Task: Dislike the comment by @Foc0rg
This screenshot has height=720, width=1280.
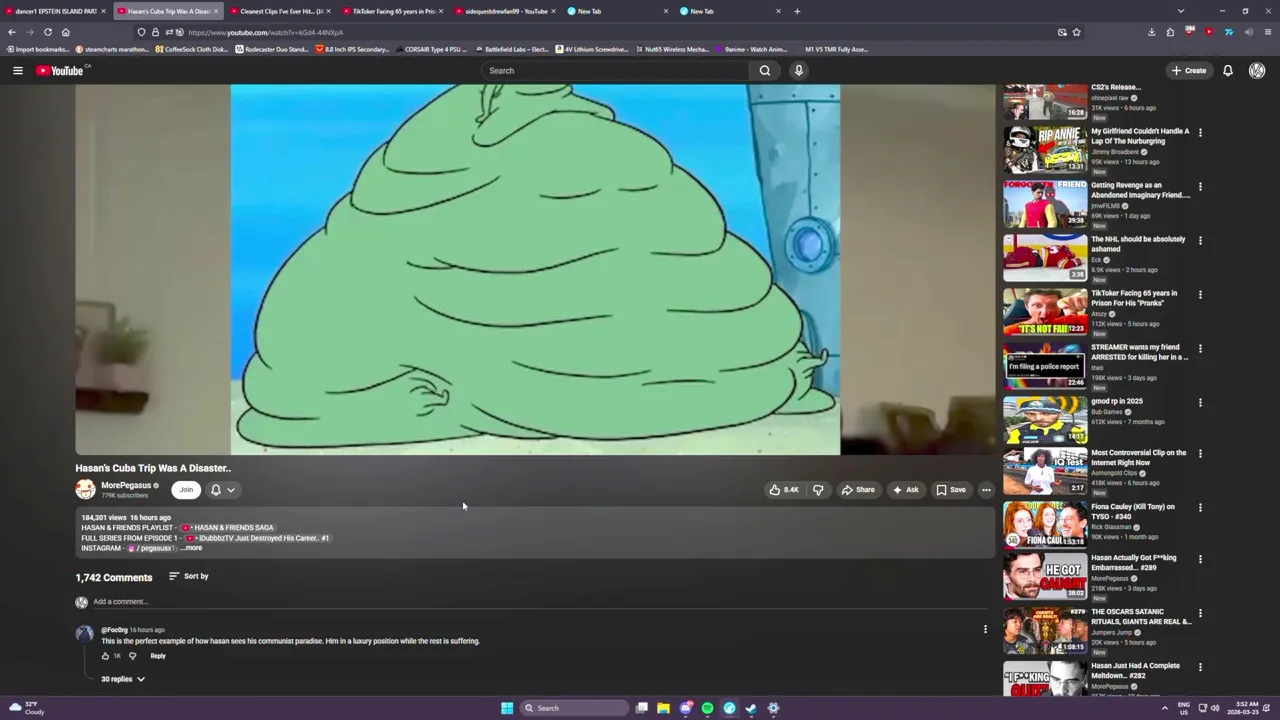Action: coord(132,656)
